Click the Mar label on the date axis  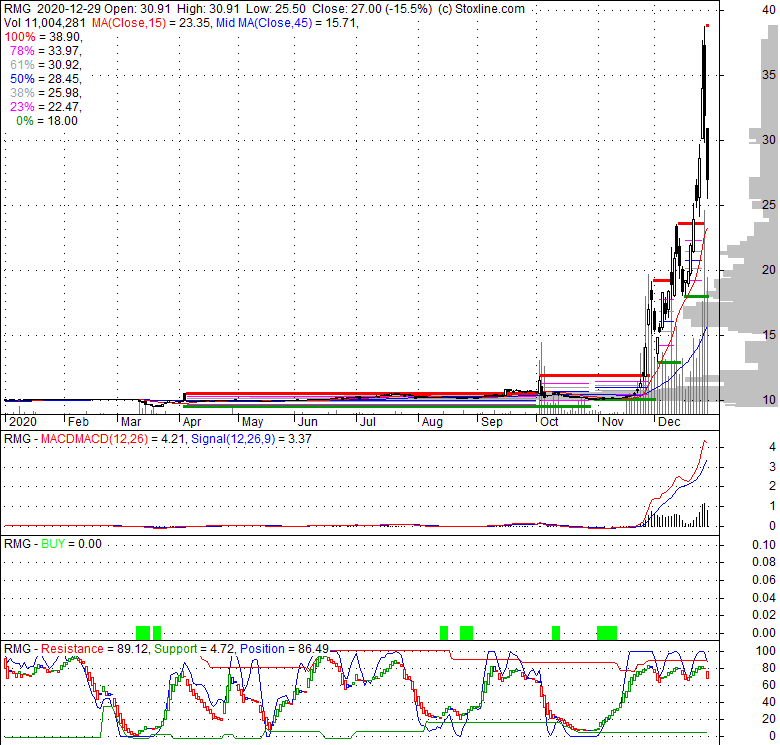click(x=131, y=422)
